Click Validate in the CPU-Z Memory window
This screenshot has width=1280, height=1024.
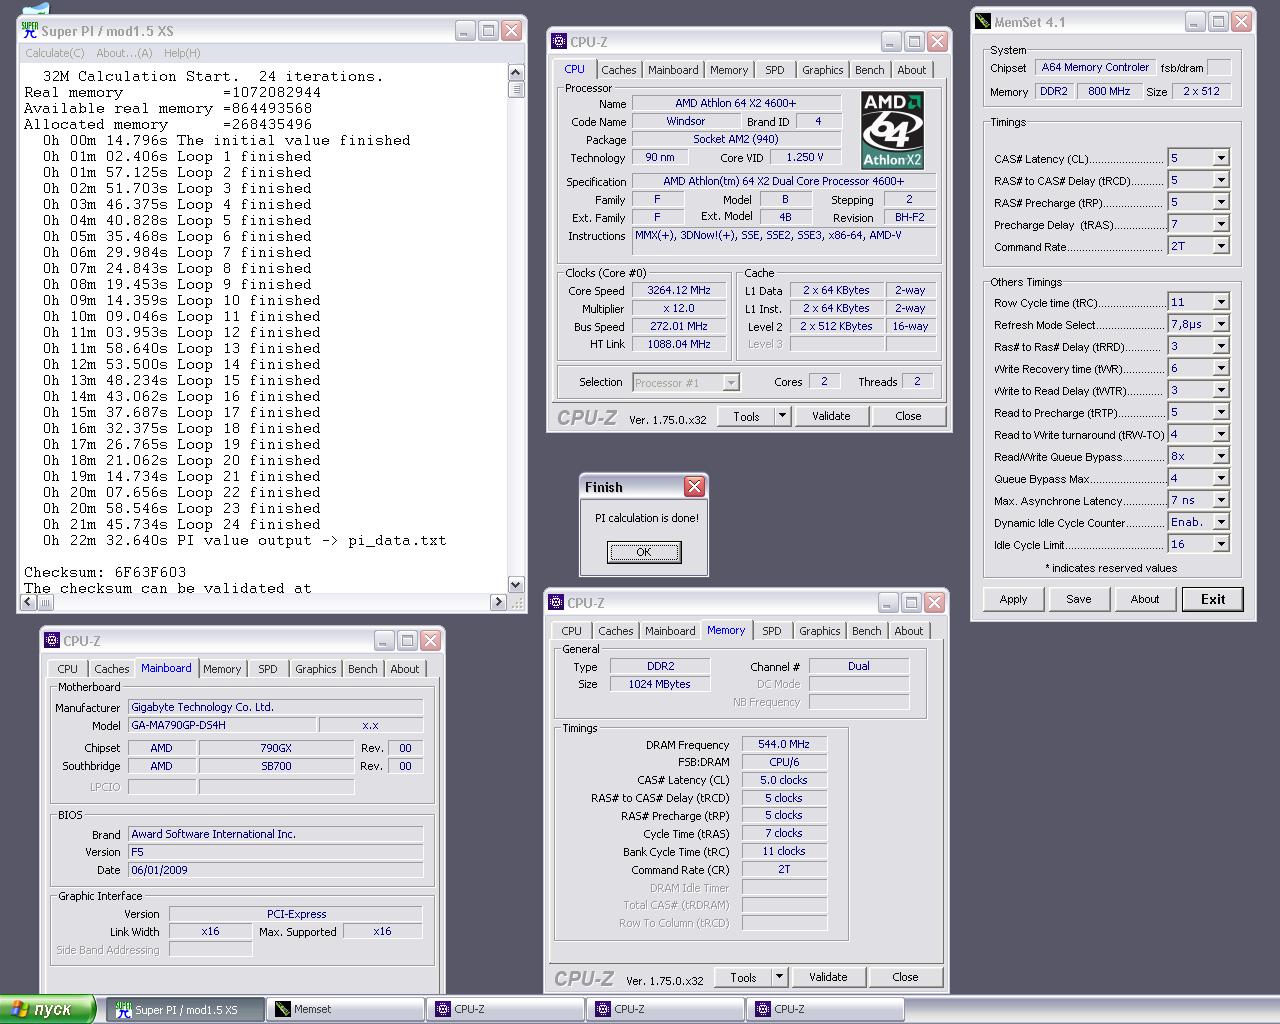[x=828, y=977]
